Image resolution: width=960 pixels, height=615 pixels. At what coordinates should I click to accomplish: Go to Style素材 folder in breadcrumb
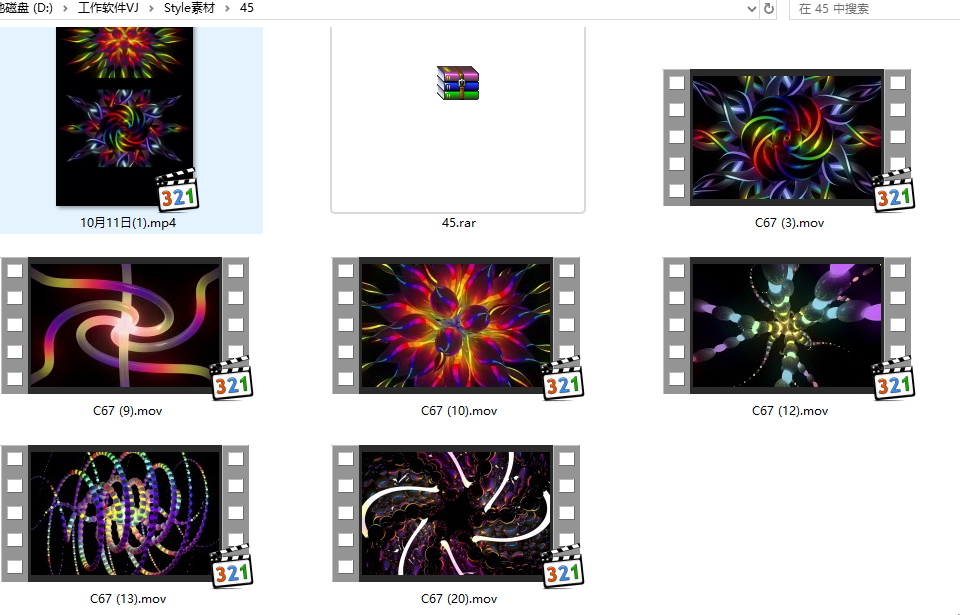[x=189, y=8]
